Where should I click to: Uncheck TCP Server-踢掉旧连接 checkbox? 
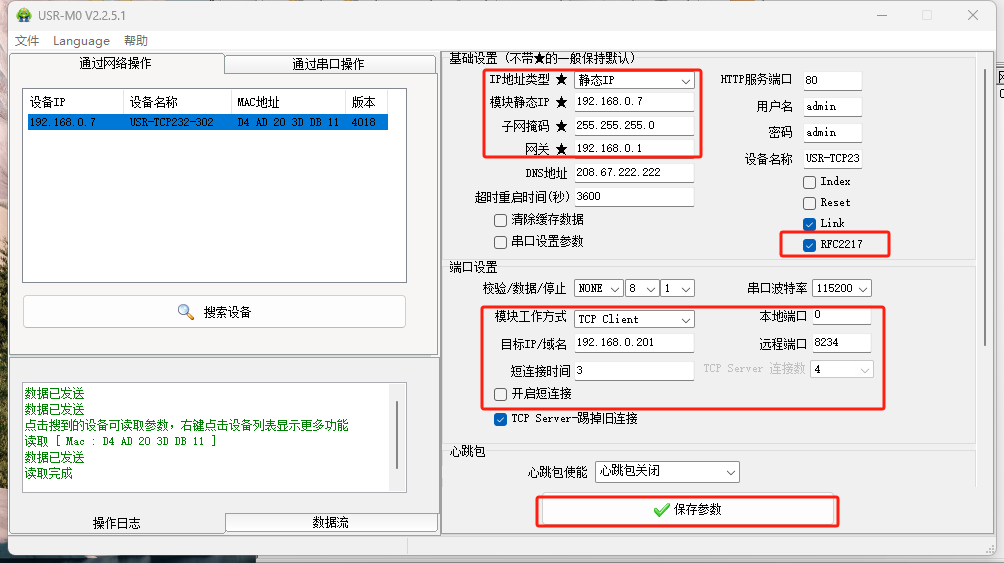(x=501, y=420)
